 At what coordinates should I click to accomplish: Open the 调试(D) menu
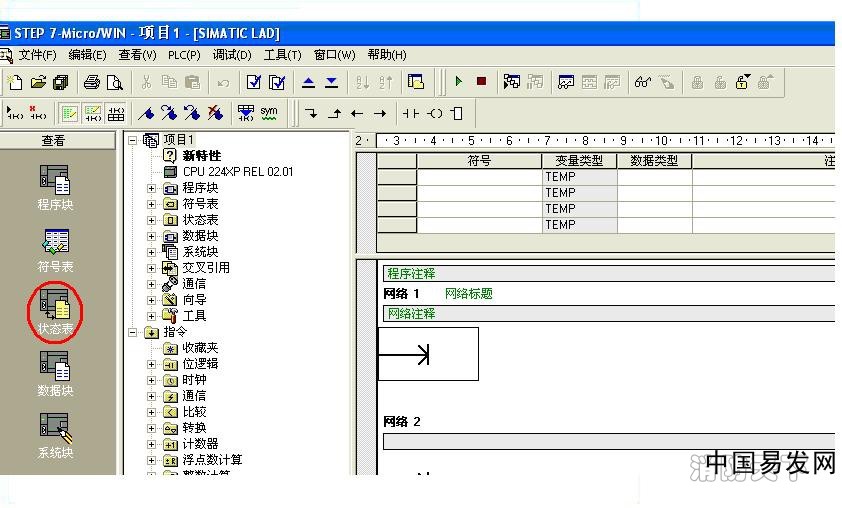(232, 55)
